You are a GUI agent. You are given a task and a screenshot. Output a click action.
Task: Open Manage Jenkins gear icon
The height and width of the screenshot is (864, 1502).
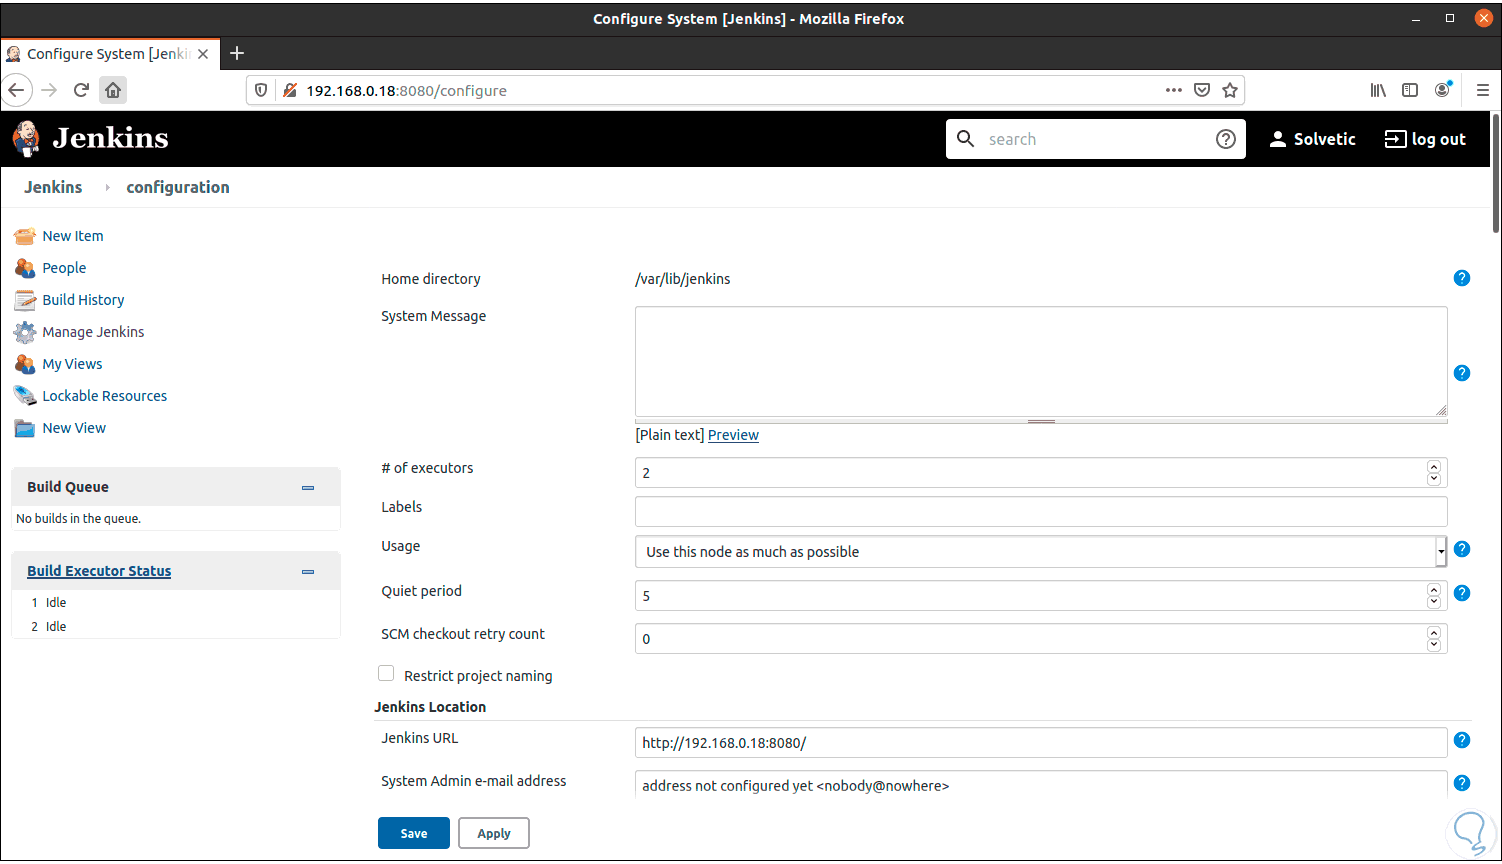[x=25, y=333]
